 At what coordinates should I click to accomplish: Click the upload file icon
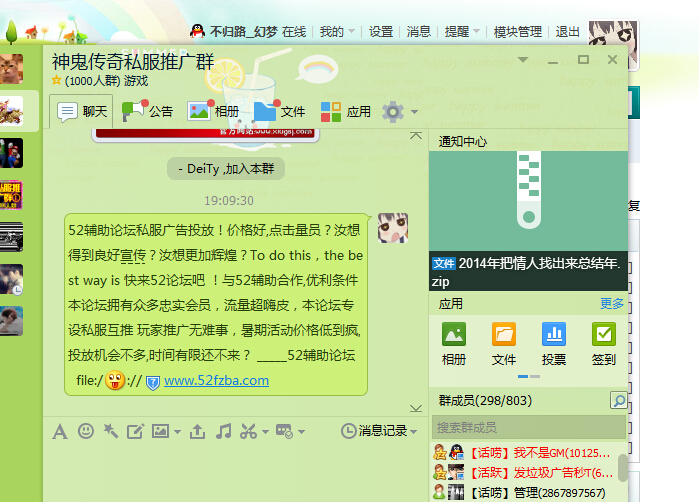(197, 431)
